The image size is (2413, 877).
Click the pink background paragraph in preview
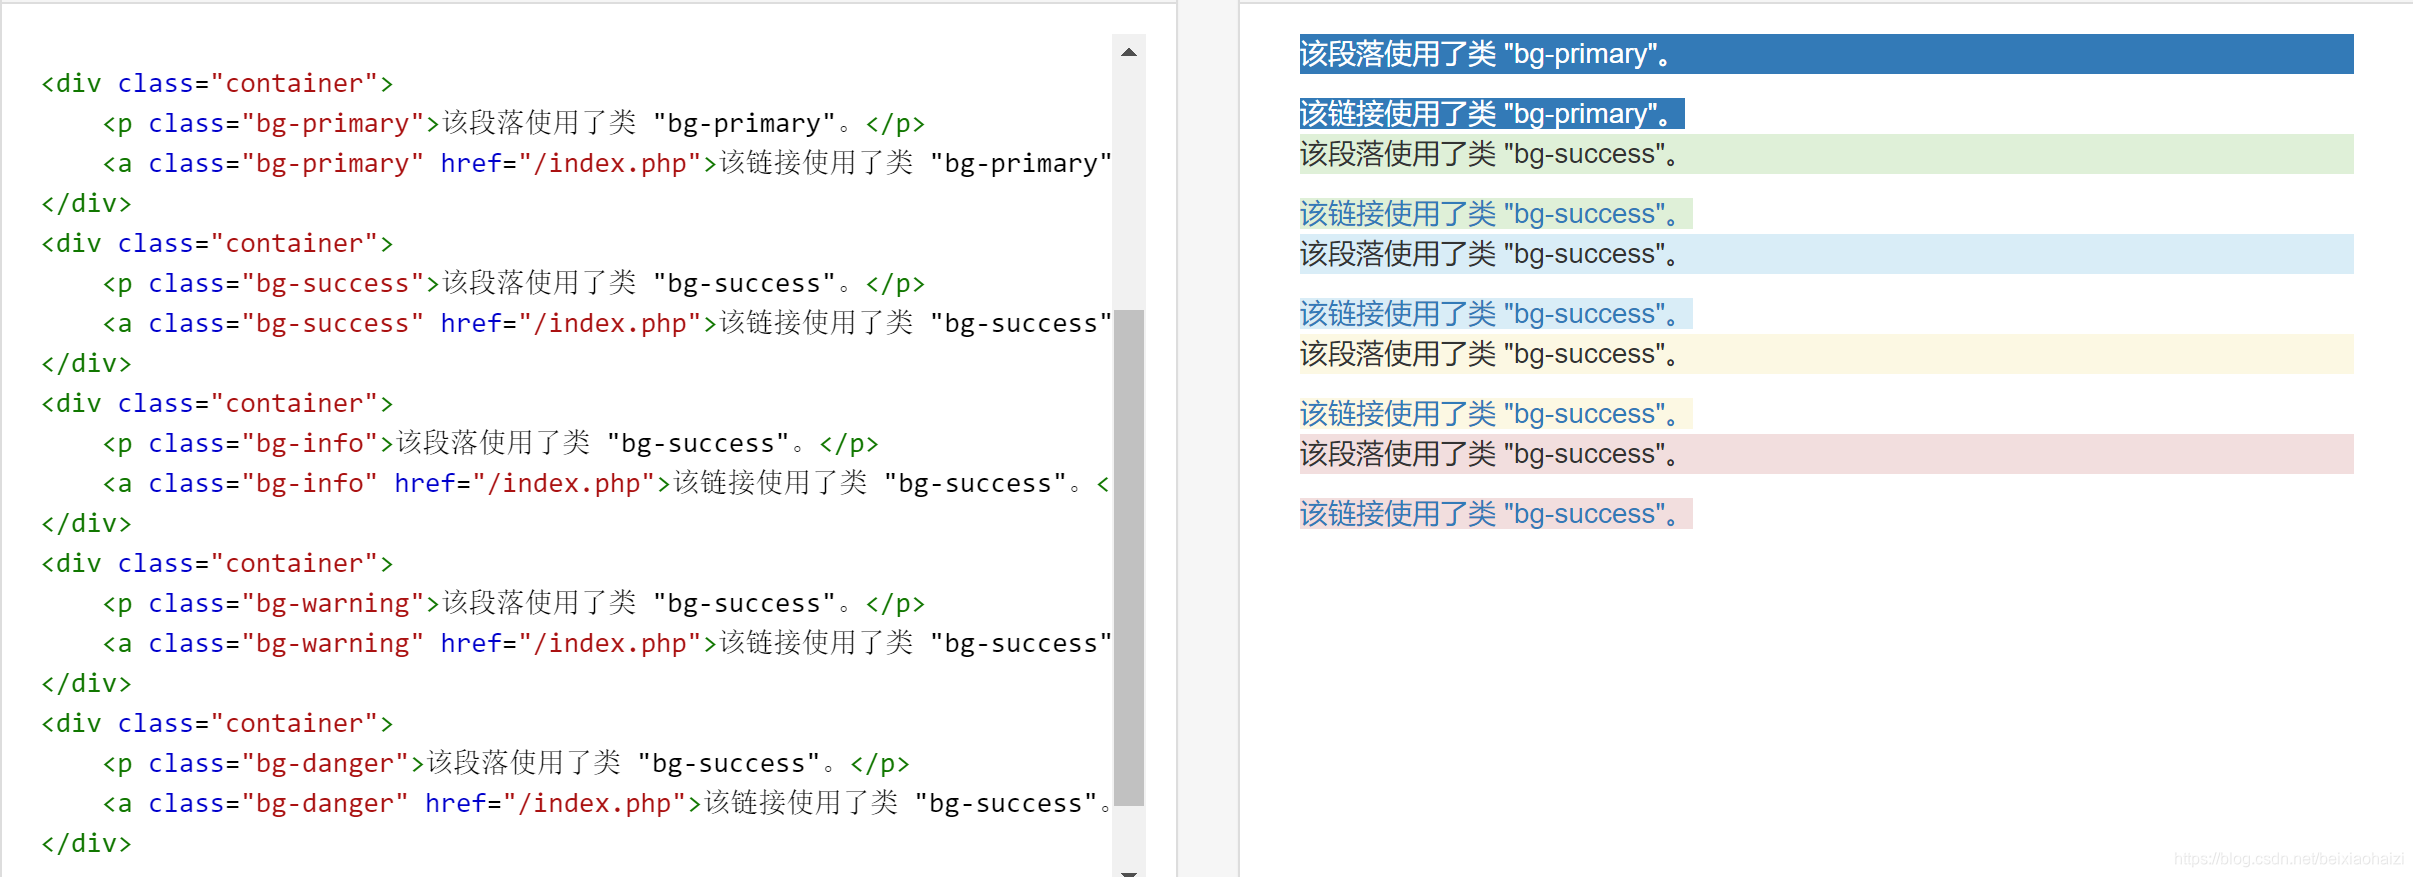coord(1826,454)
